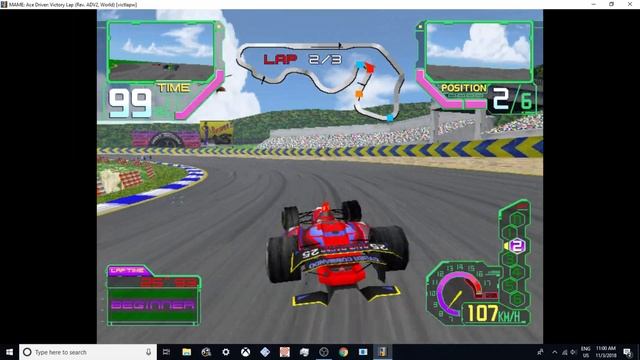
Task: Open the Windows Start menu
Action: tap(9, 352)
